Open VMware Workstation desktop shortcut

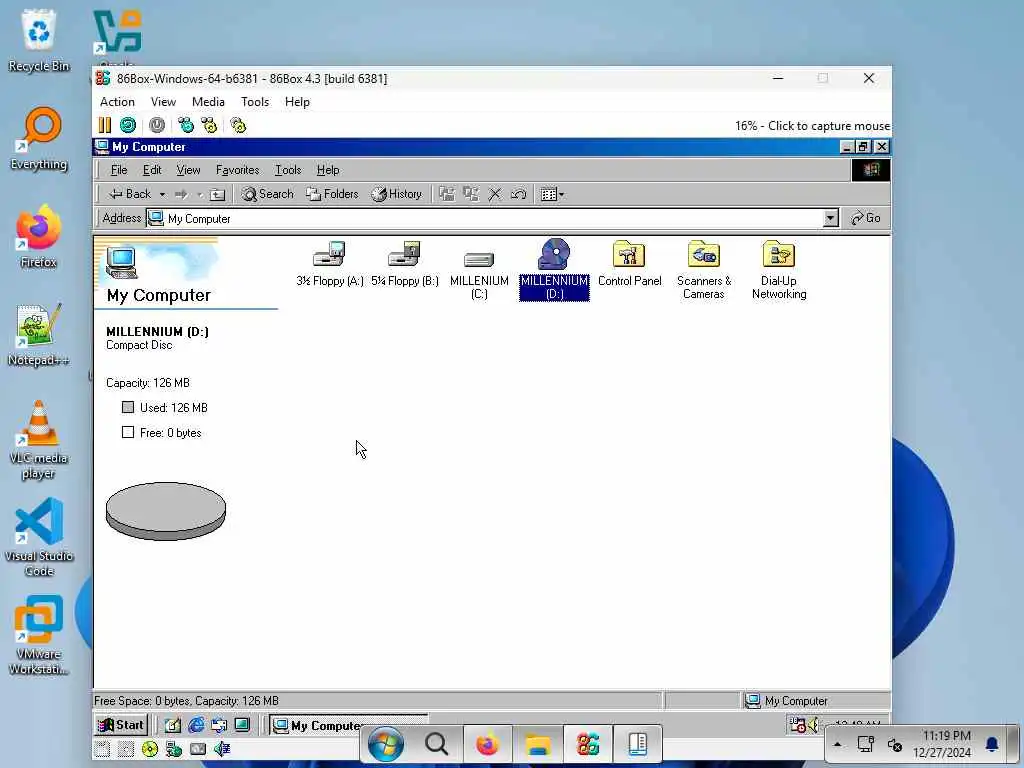pyautogui.click(x=39, y=636)
